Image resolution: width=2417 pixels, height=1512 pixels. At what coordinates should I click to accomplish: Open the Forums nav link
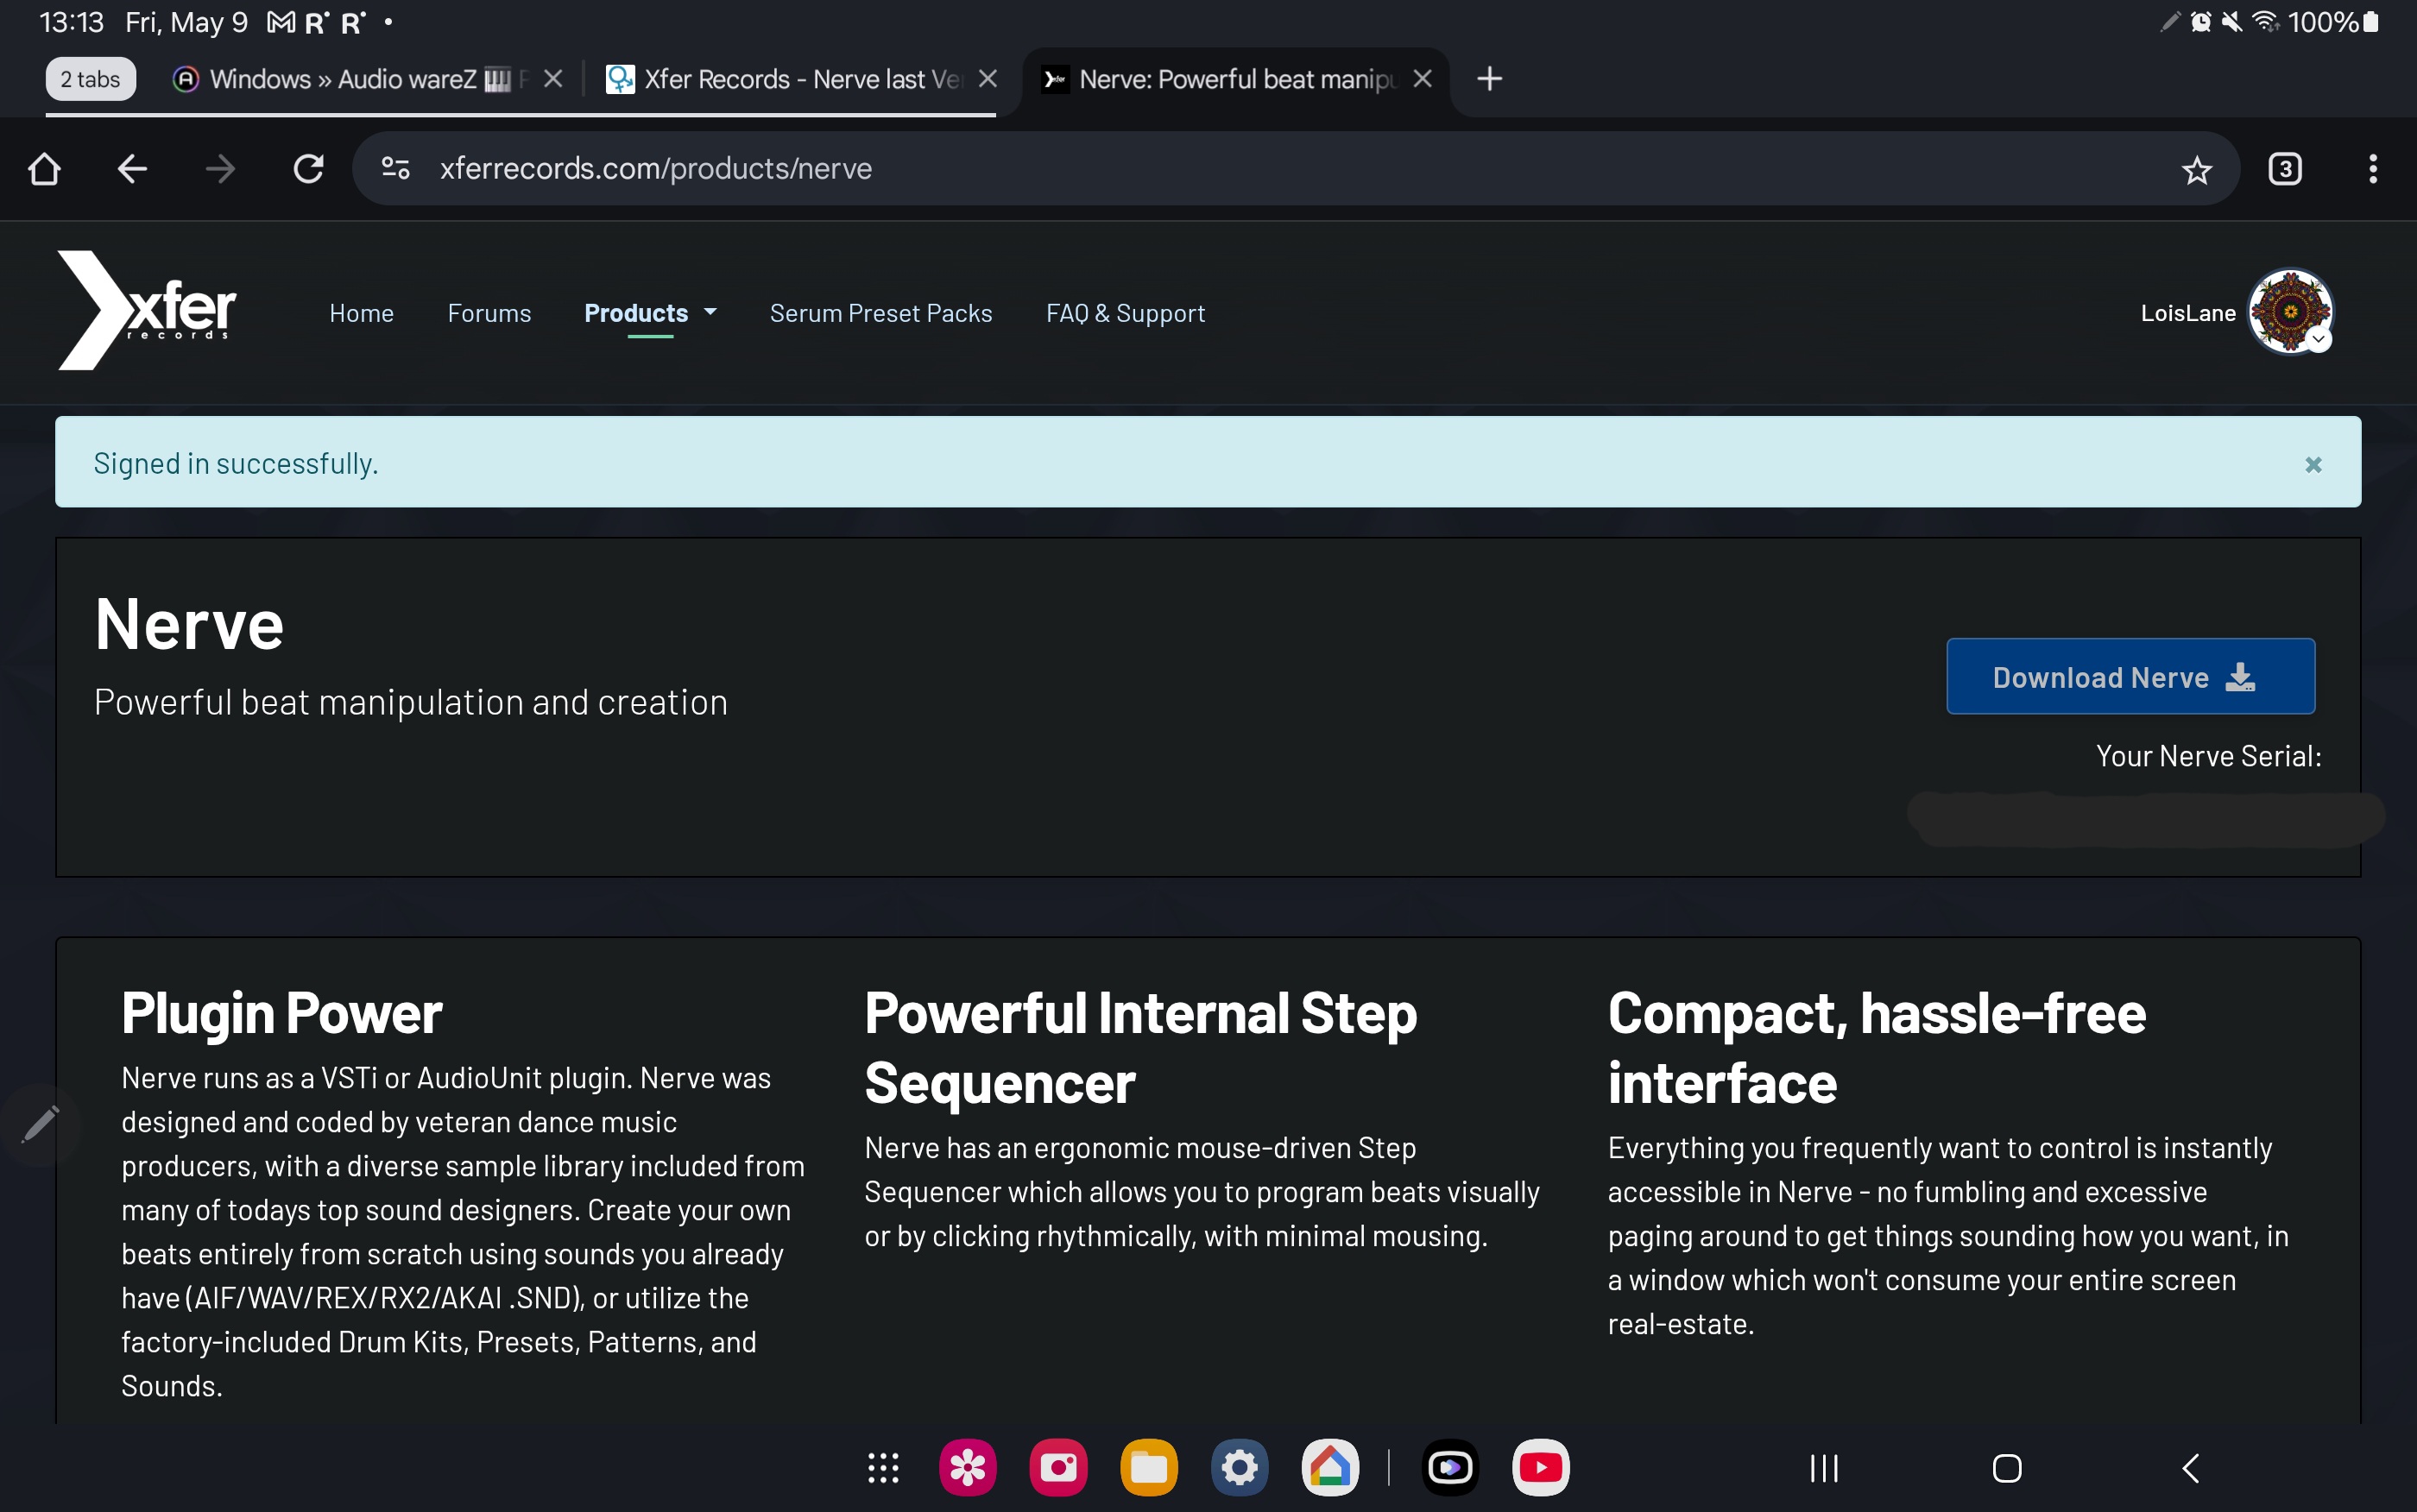489,313
